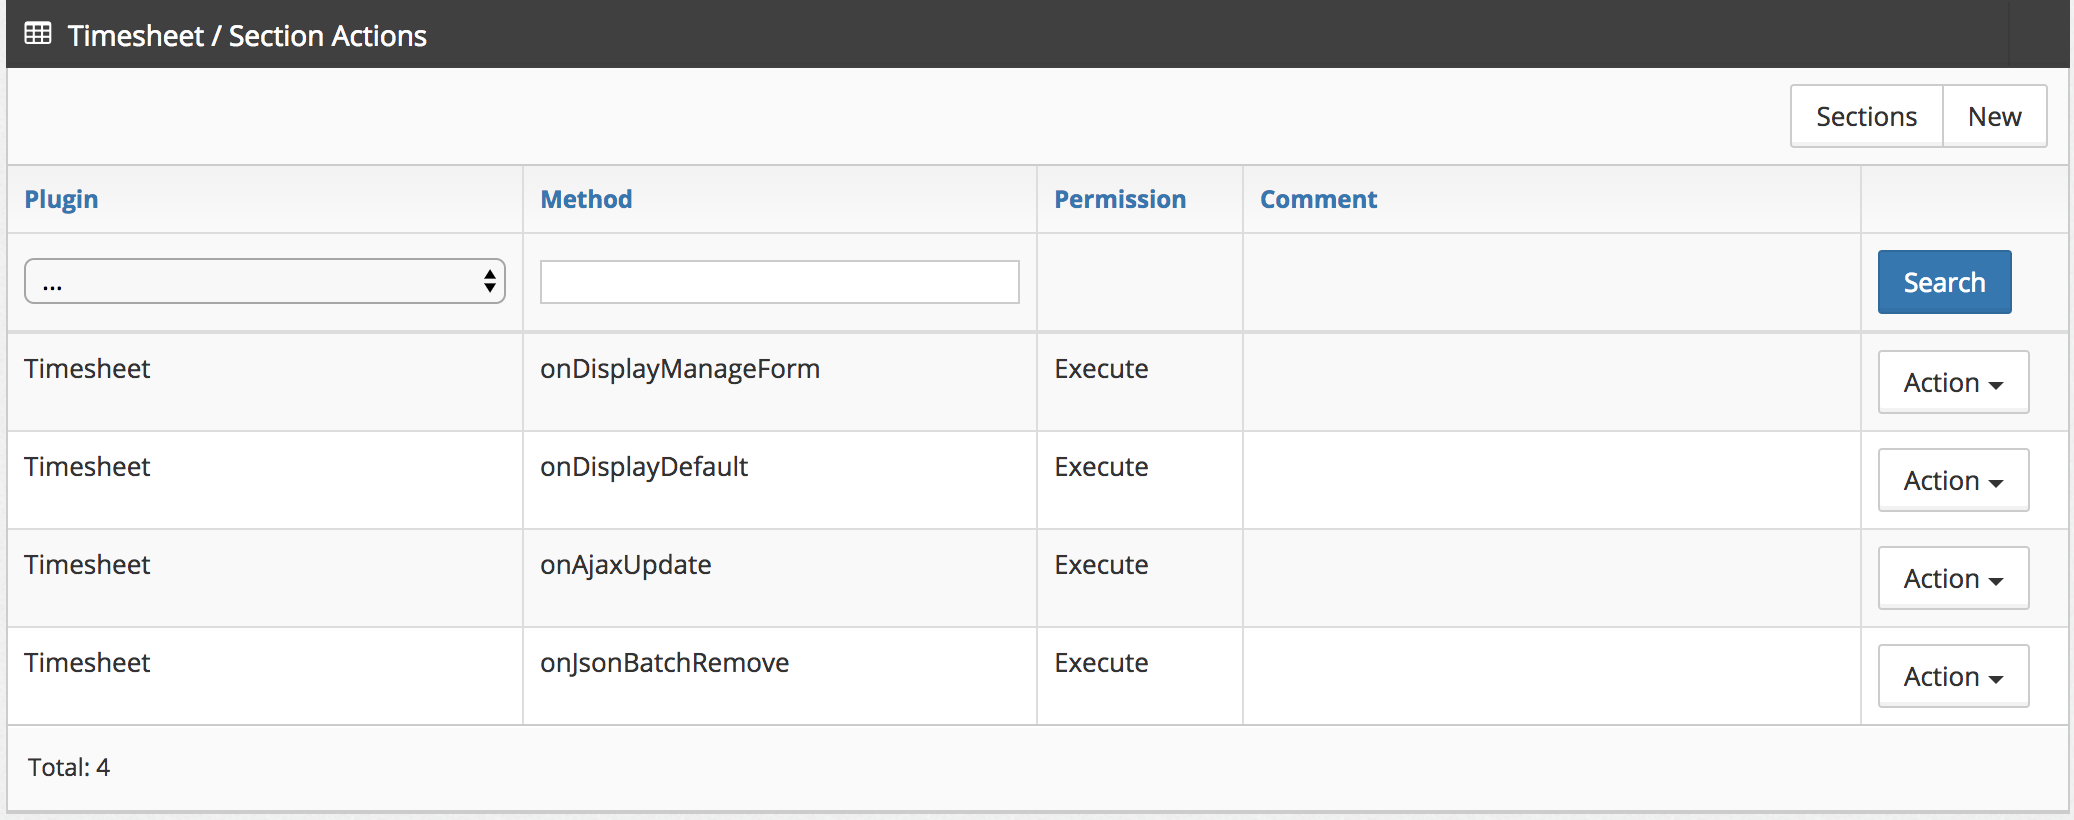This screenshot has width=2074, height=820.
Task: Open Action dropdown for onAjaxUpdate row
Action: (1952, 578)
